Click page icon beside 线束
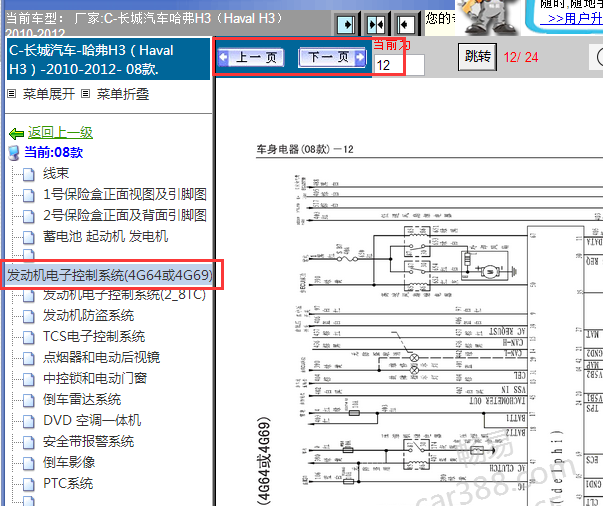The height and width of the screenshot is (506, 603). coord(28,175)
